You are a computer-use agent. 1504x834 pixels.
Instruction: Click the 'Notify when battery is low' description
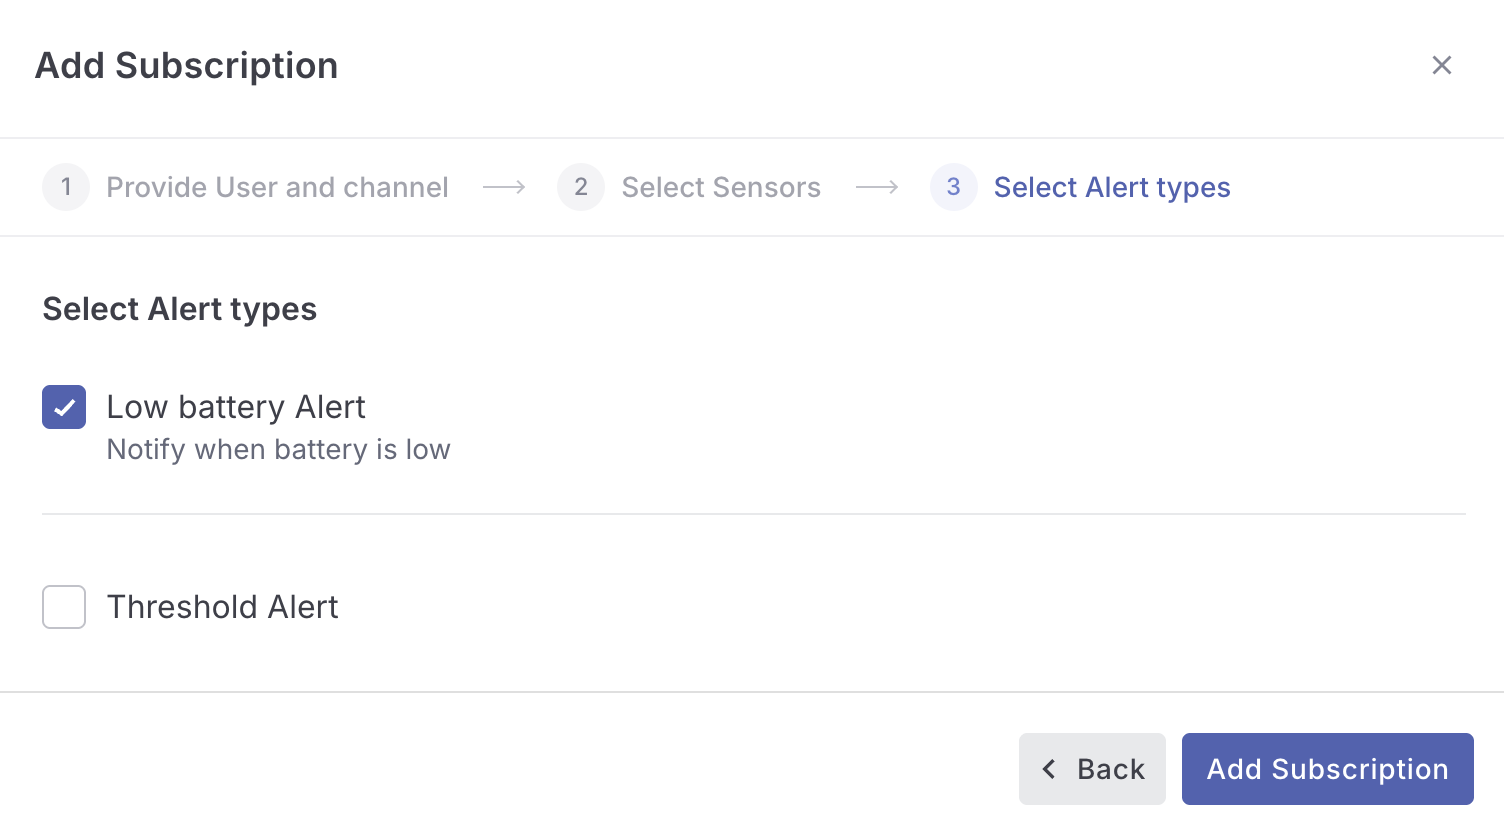(278, 450)
